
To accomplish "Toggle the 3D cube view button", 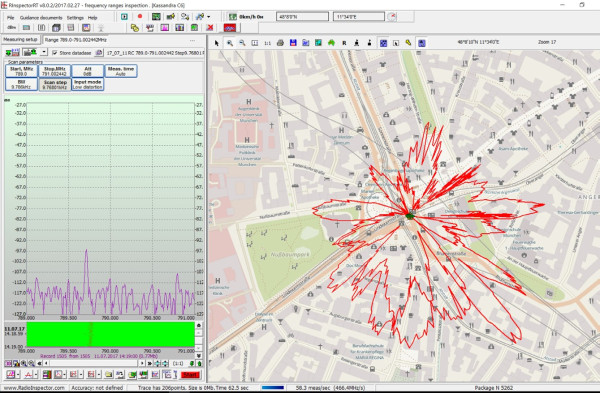I will coord(56,28).
